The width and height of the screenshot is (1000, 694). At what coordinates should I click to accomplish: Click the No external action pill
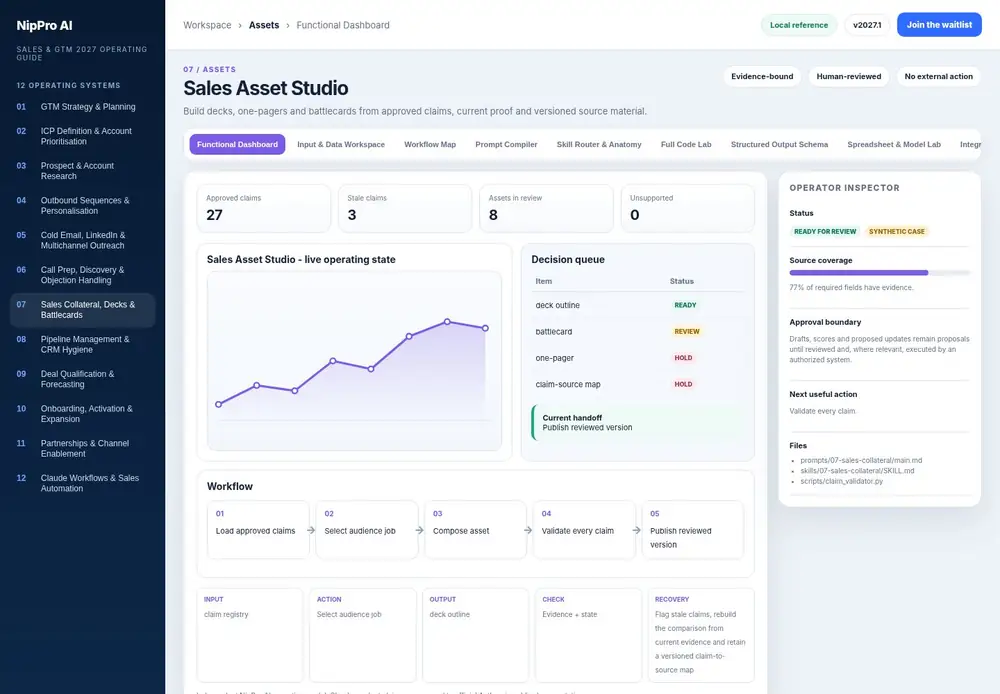click(x=938, y=77)
